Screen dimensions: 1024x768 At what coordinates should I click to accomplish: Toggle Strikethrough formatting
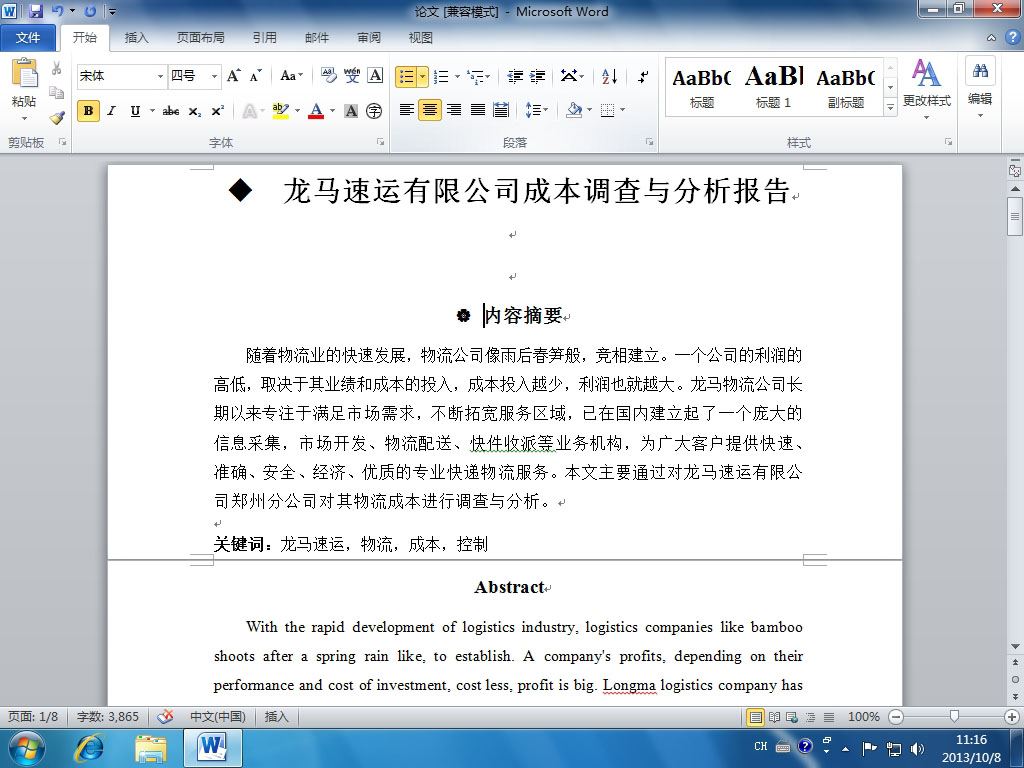(170, 111)
